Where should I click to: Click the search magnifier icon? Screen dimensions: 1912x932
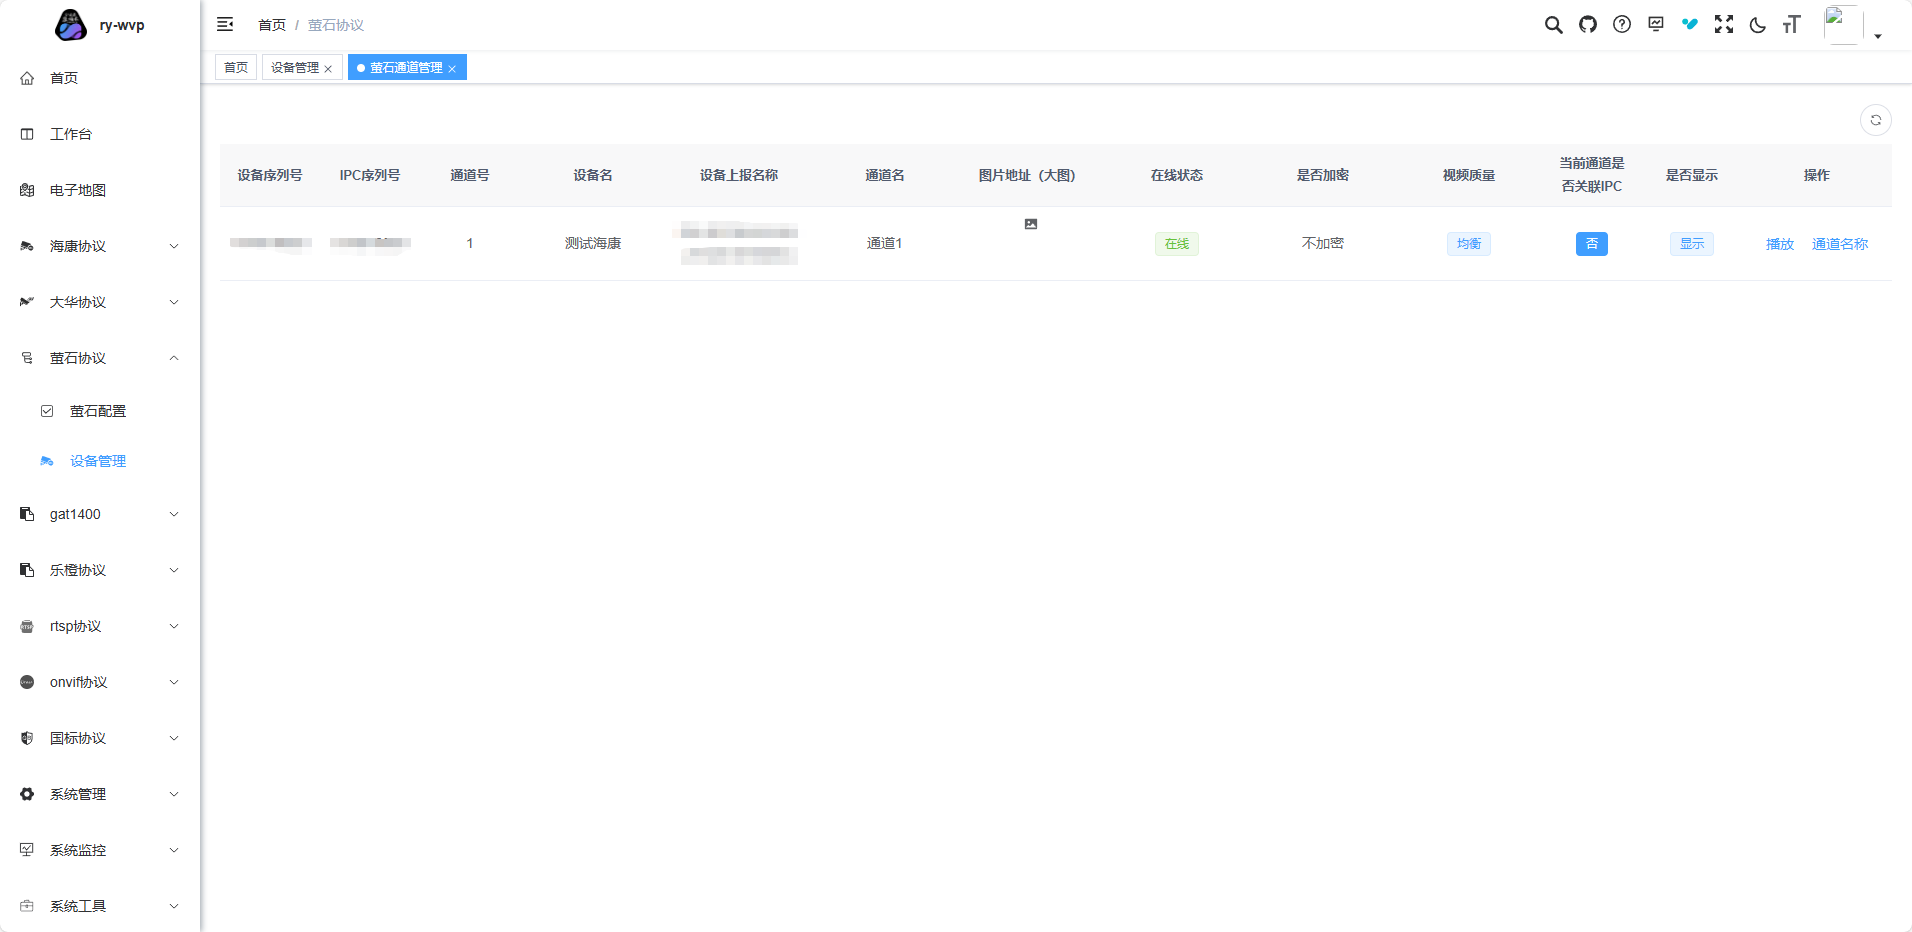[x=1553, y=25]
